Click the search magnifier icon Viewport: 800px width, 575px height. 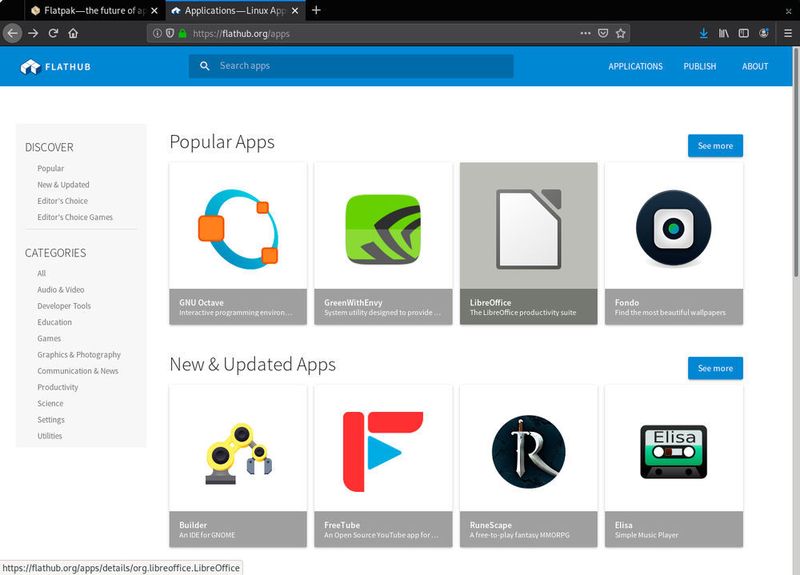pos(205,66)
